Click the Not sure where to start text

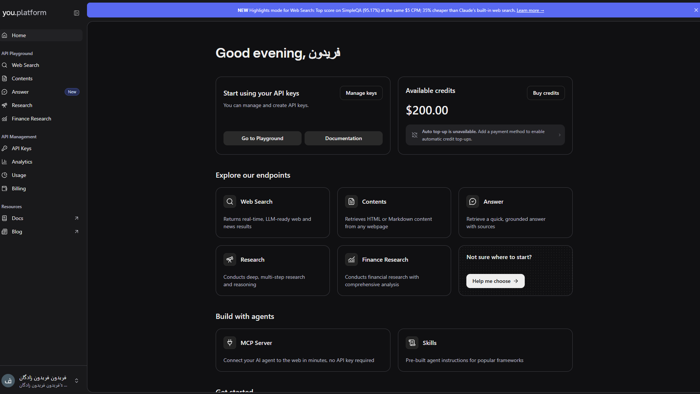[x=499, y=257]
